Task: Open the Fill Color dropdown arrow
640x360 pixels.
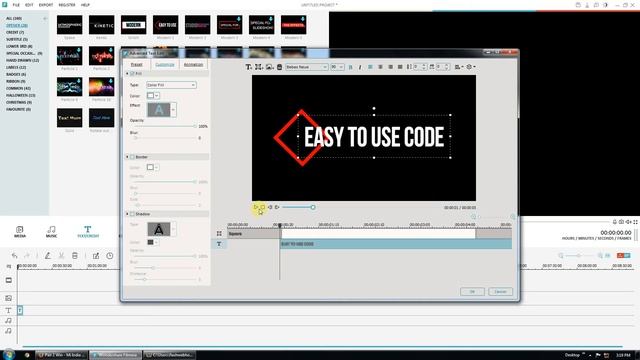Action: [157, 96]
